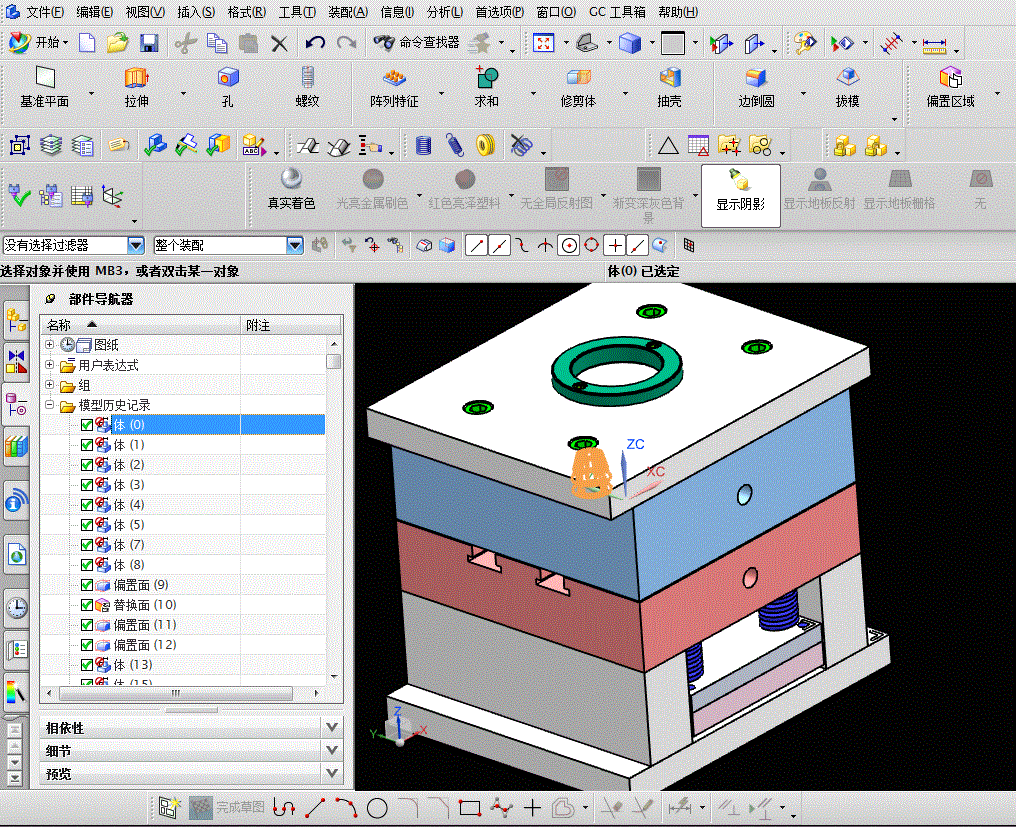This screenshot has width=1016, height=827.
Task: Click the Edge Blend (边倒圆) icon
Action: (756, 78)
